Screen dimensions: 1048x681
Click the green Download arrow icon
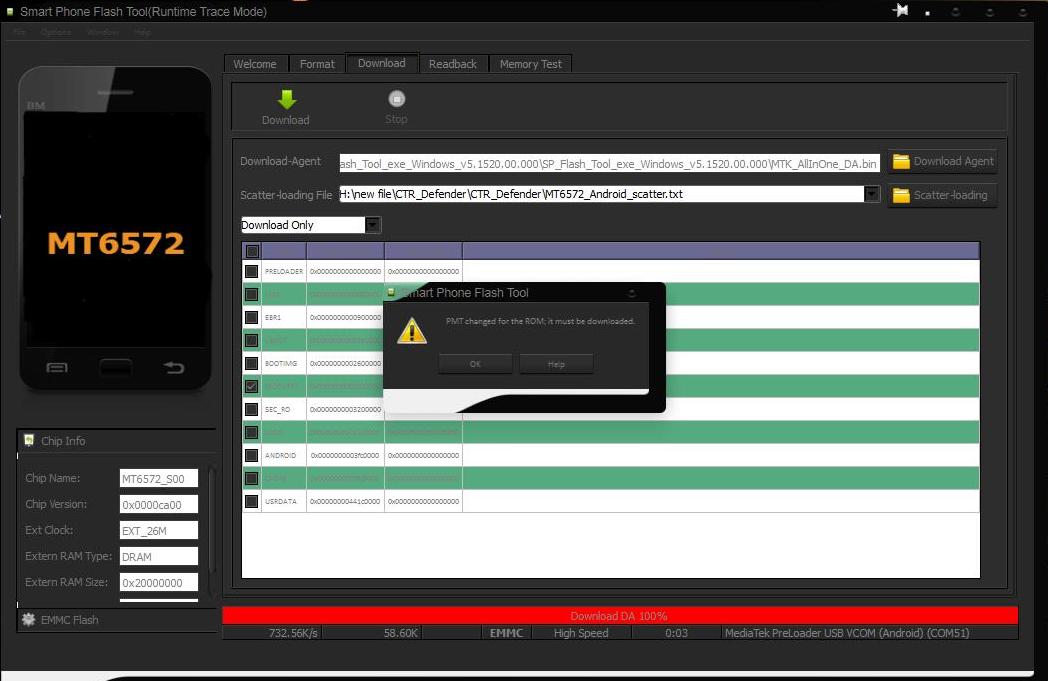287,99
